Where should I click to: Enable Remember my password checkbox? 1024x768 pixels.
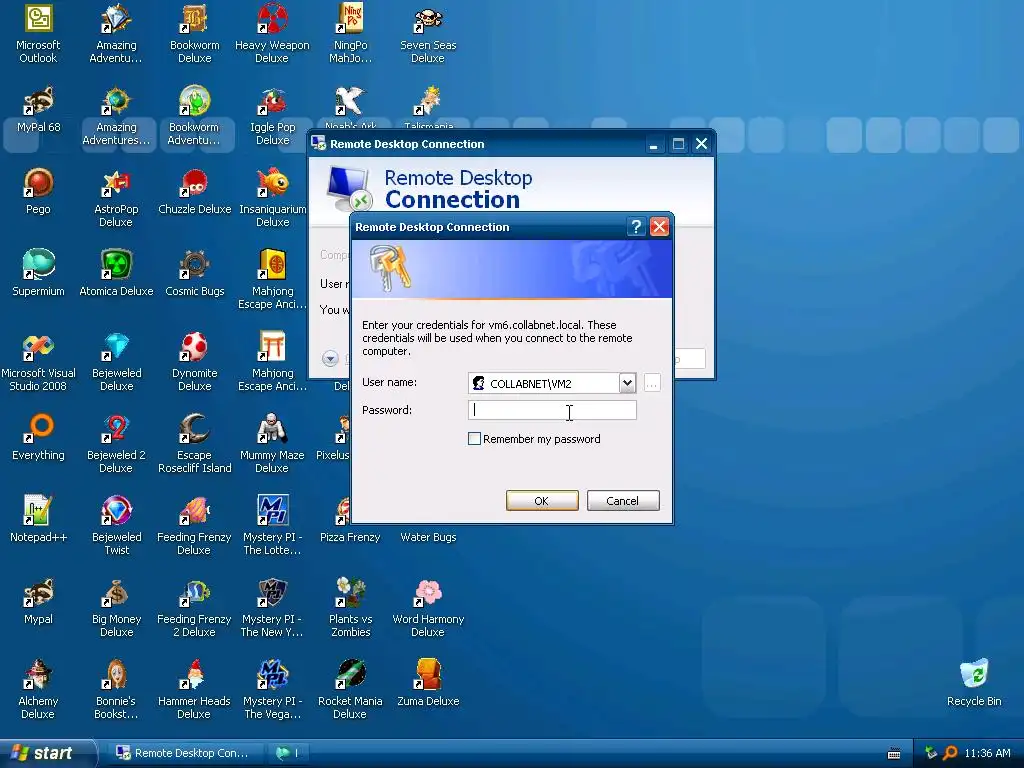474,439
